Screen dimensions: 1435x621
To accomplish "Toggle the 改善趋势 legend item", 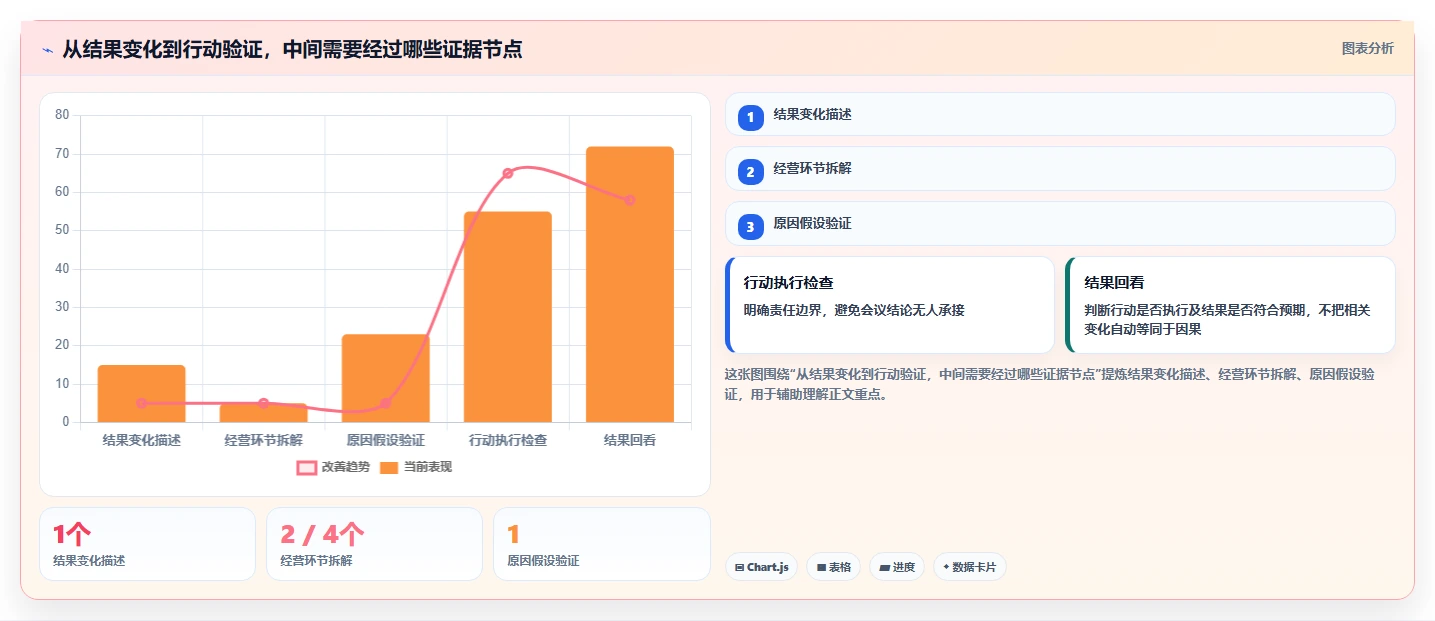I will coord(334,467).
